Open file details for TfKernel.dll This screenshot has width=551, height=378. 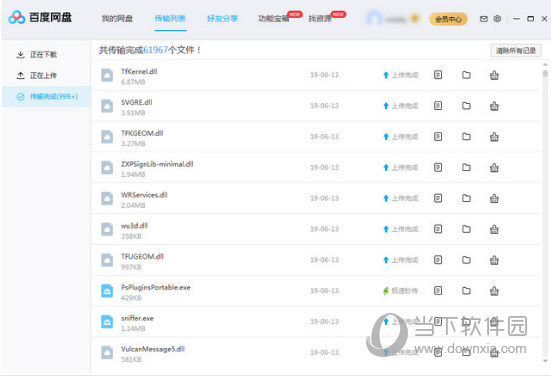438,75
